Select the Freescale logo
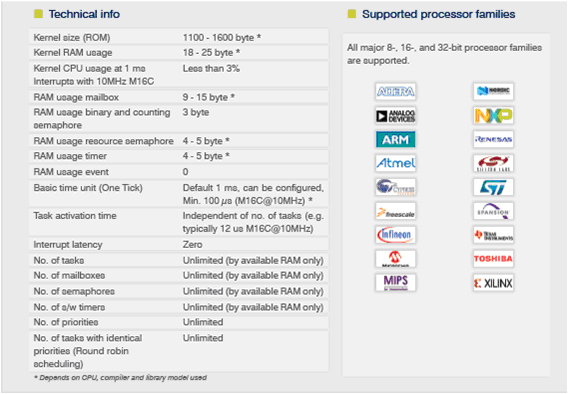This screenshot has width=568, height=394. (395, 211)
